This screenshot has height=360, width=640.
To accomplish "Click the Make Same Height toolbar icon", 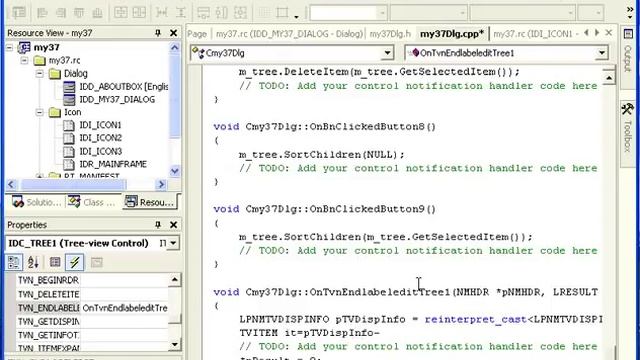I will 222,13.
